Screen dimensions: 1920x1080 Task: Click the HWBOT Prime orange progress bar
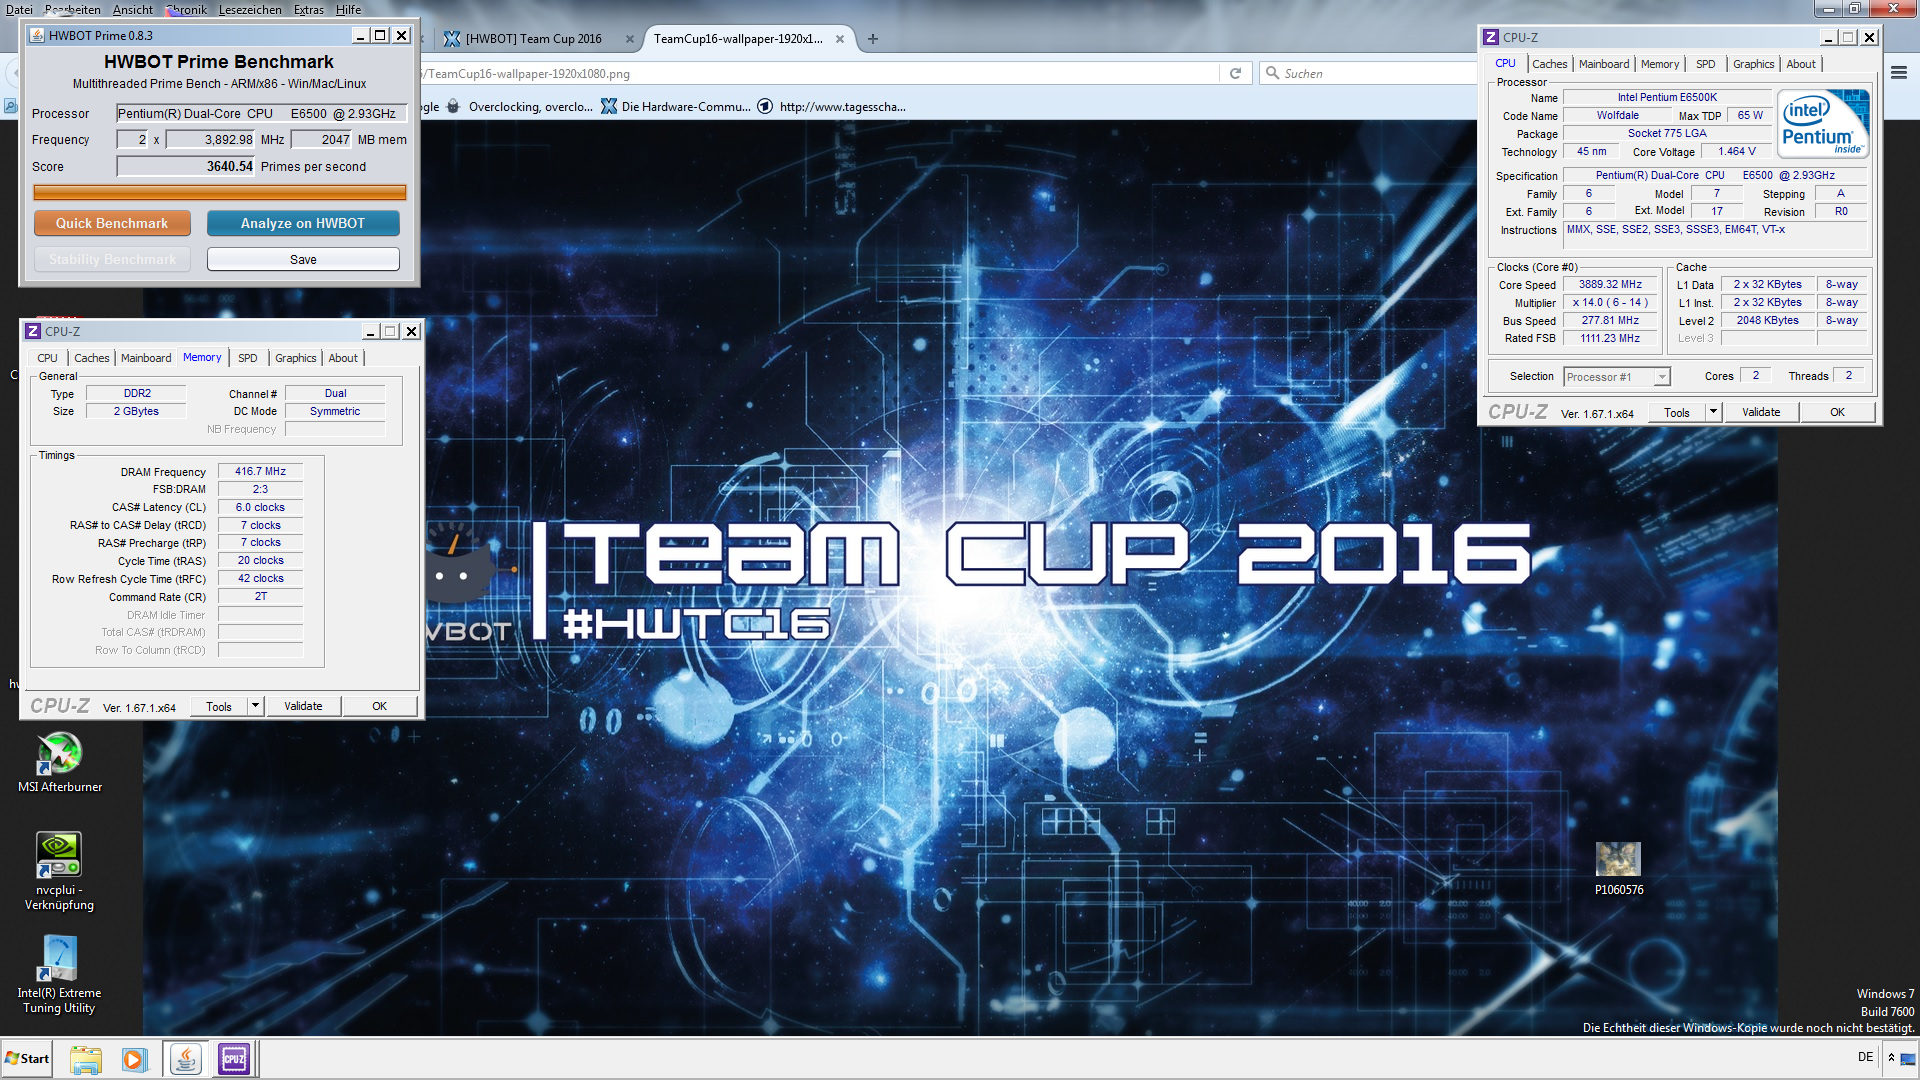point(220,192)
